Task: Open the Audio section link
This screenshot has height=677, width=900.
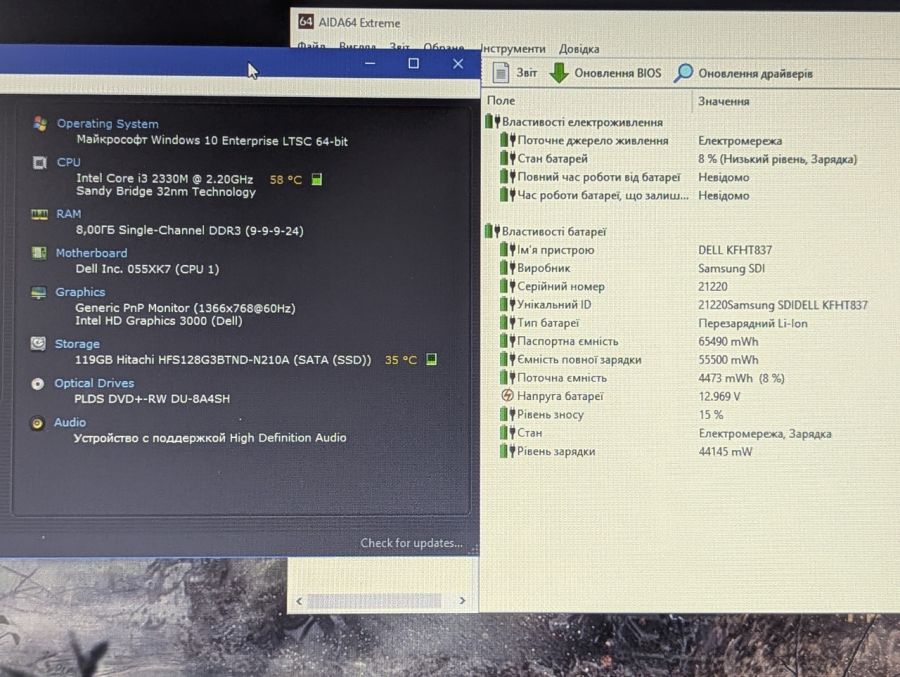Action: click(69, 422)
